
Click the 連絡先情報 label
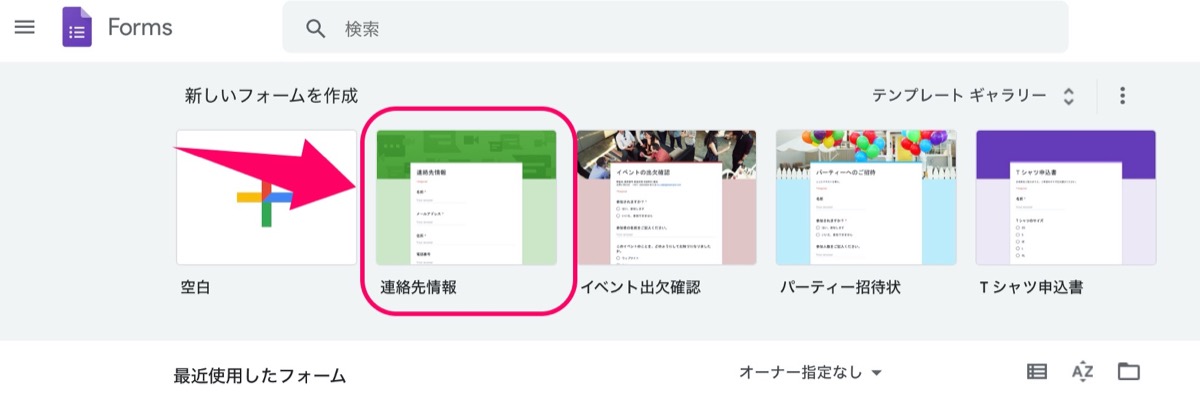(419, 287)
